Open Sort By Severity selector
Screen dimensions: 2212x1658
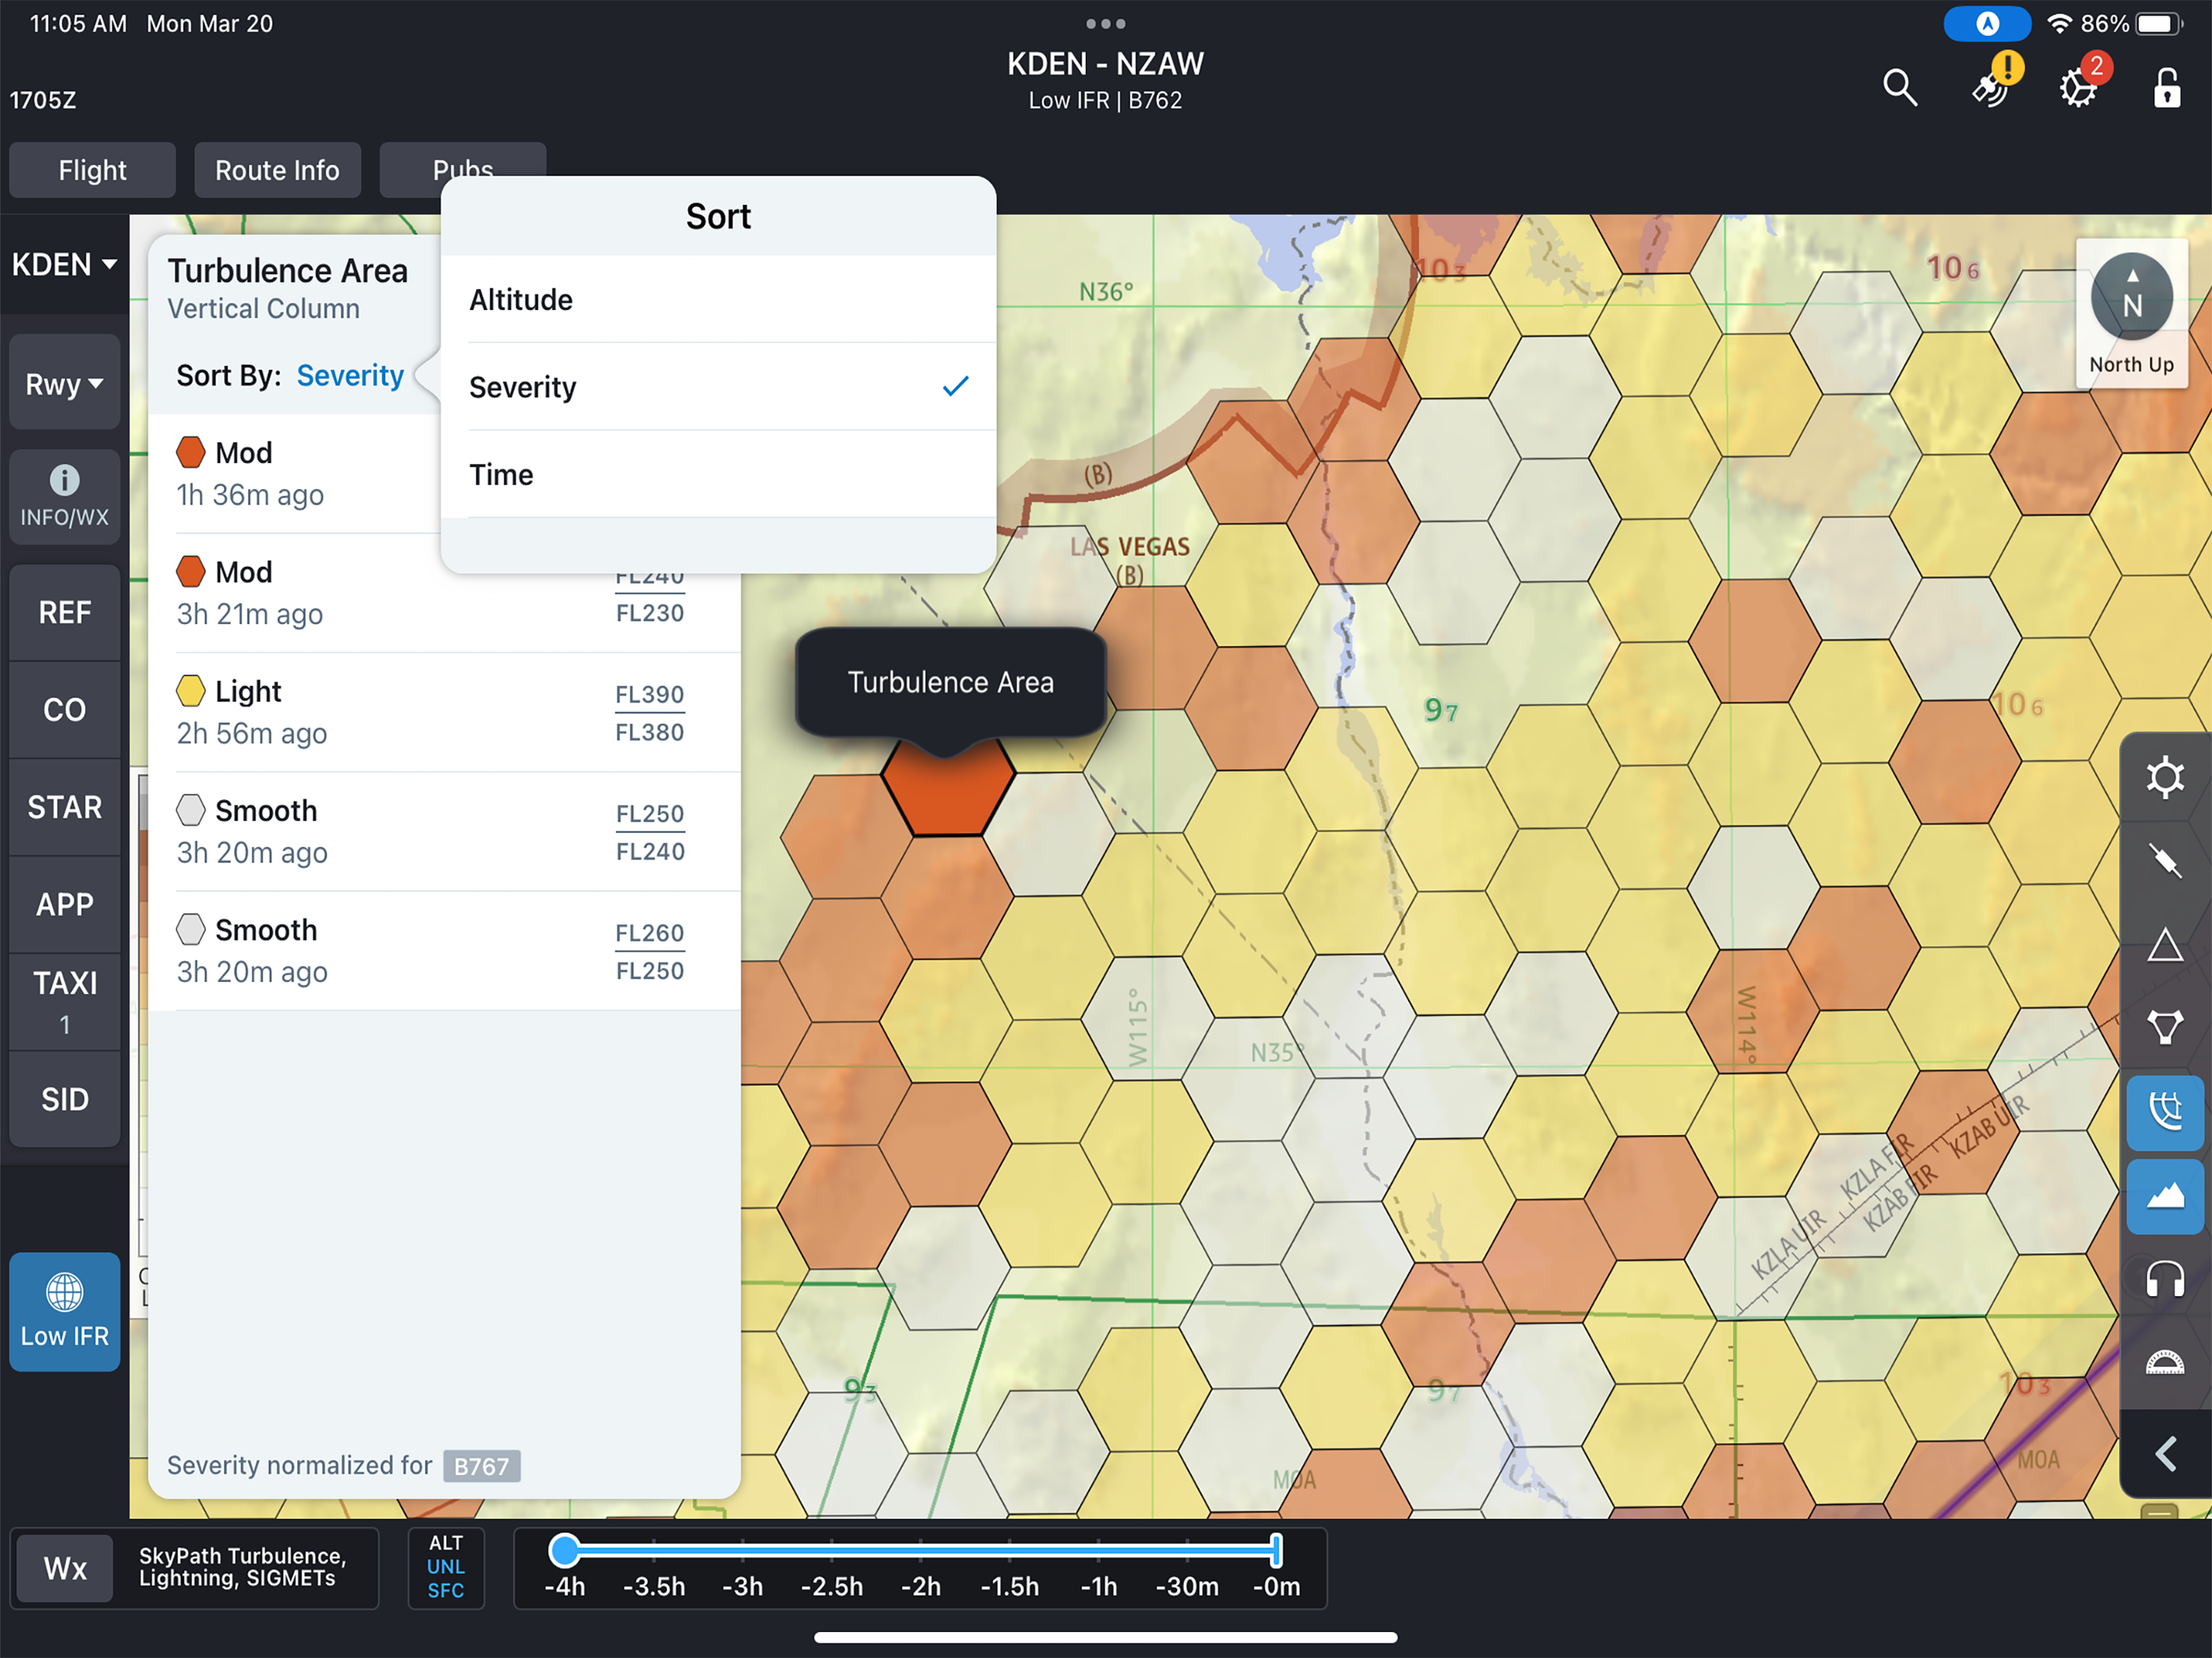[350, 376]
